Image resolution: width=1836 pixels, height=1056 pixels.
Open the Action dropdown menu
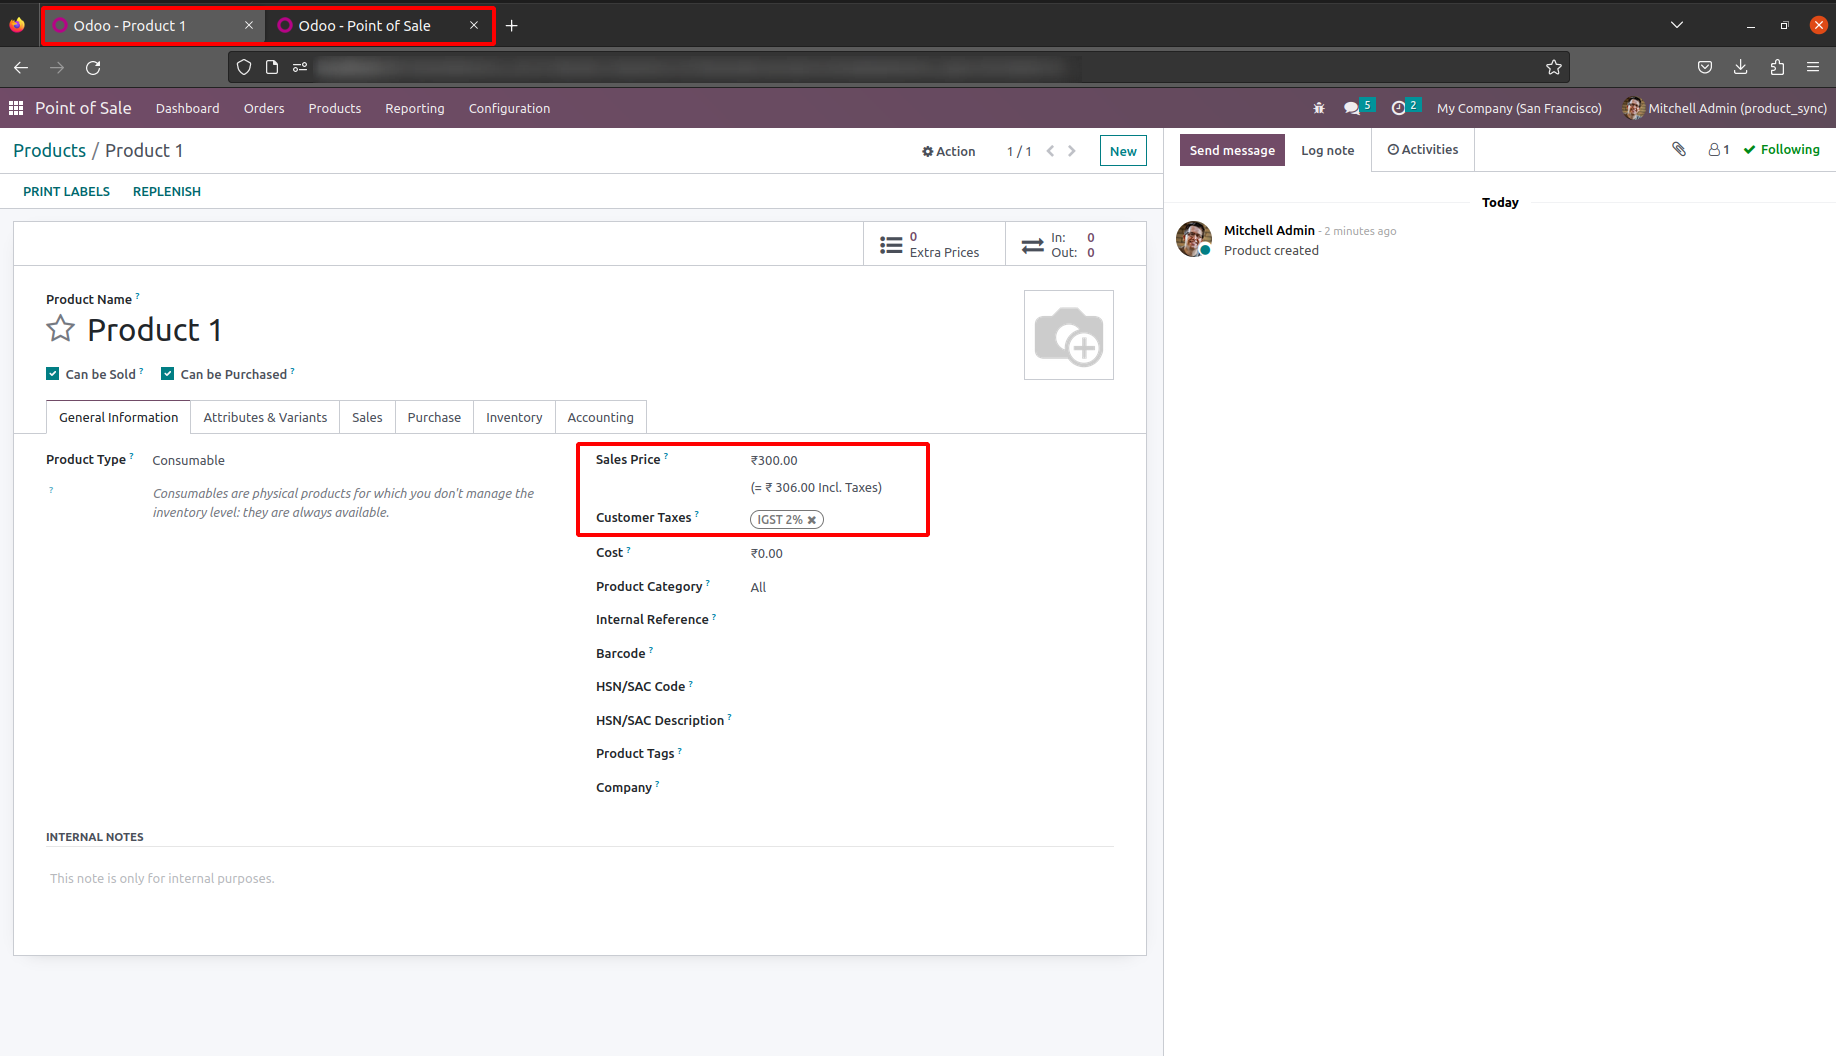[x=948, y=151]
